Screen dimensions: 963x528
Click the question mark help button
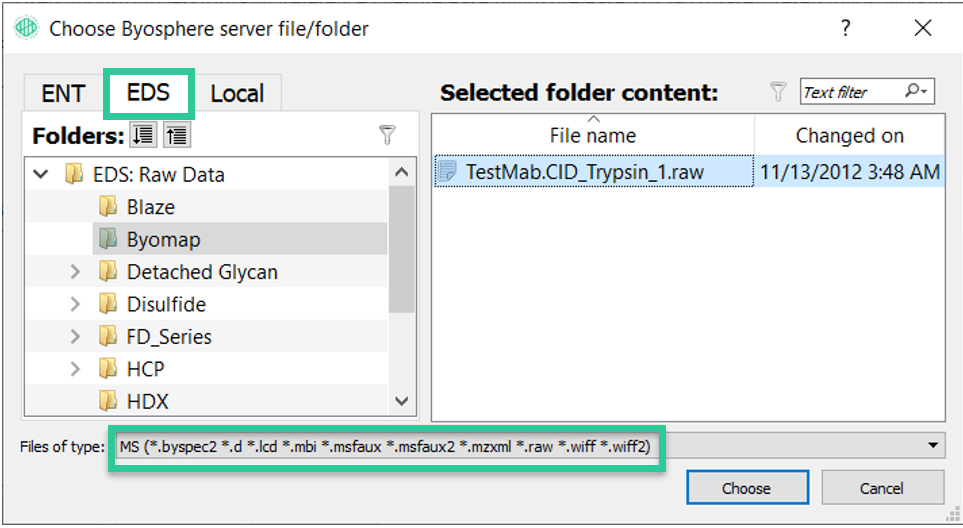pos(846,28)
